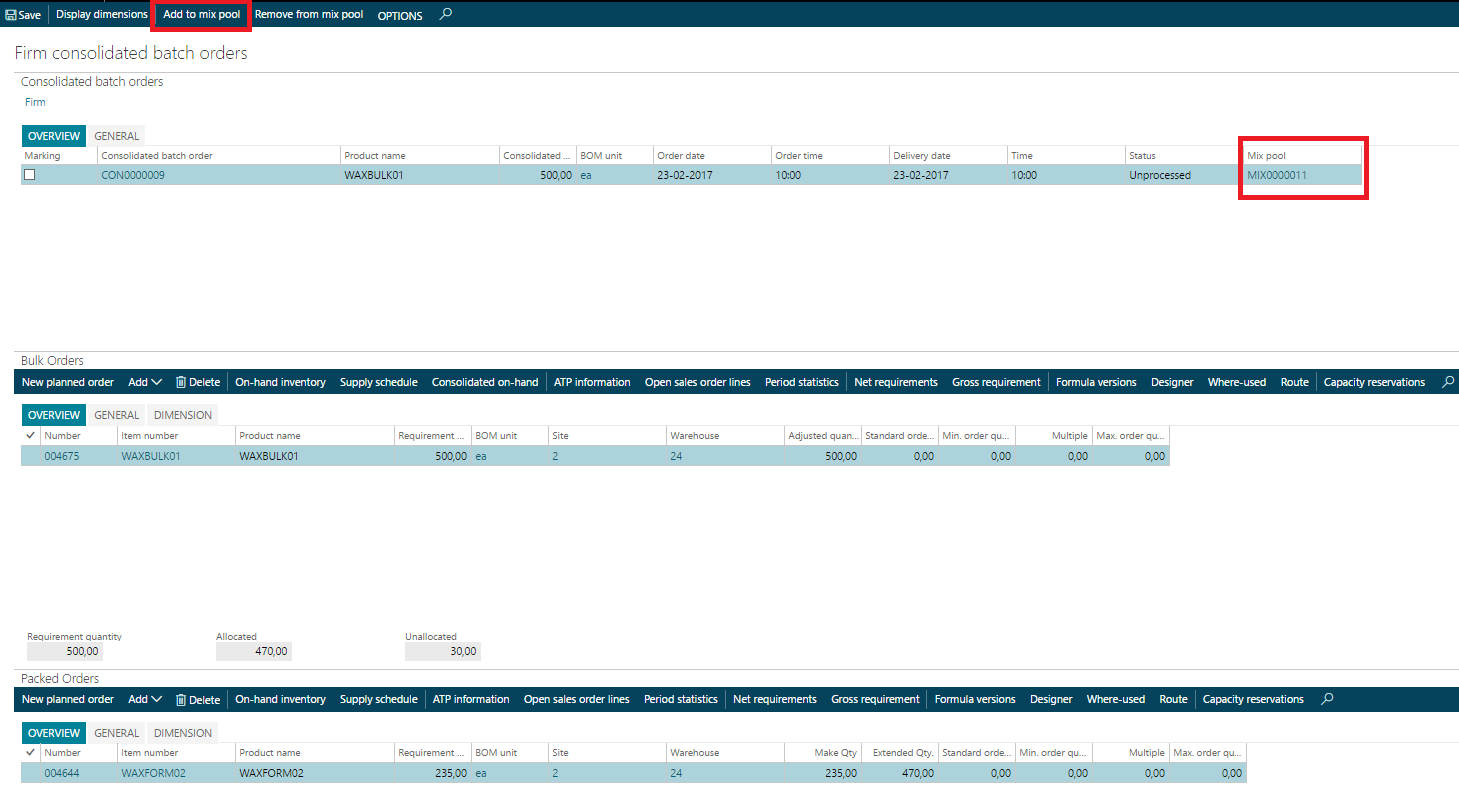
Task: Click the Save disk icon
Action: point(9,13)
